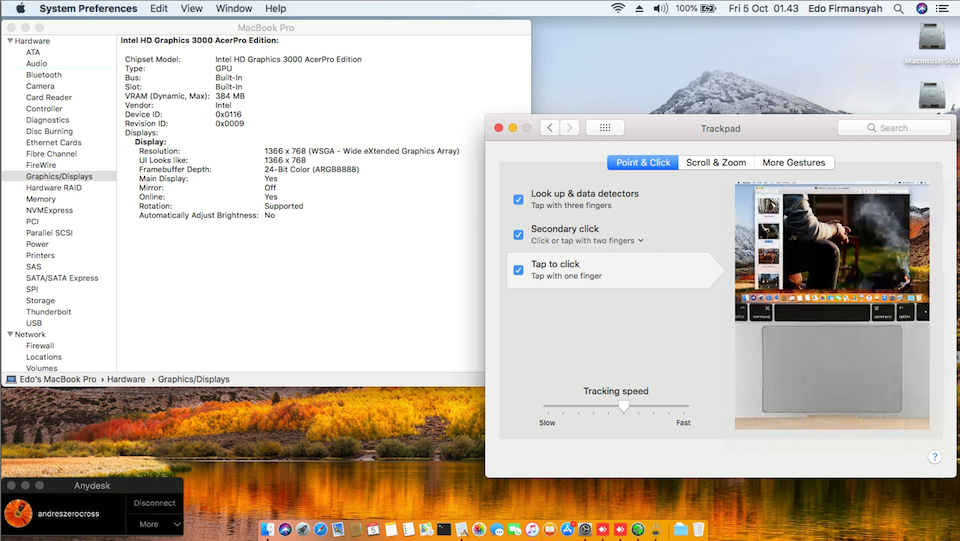The image size is (960, 541).
Task: Open App Store from the Dock
Action: [x=567, y=529]
